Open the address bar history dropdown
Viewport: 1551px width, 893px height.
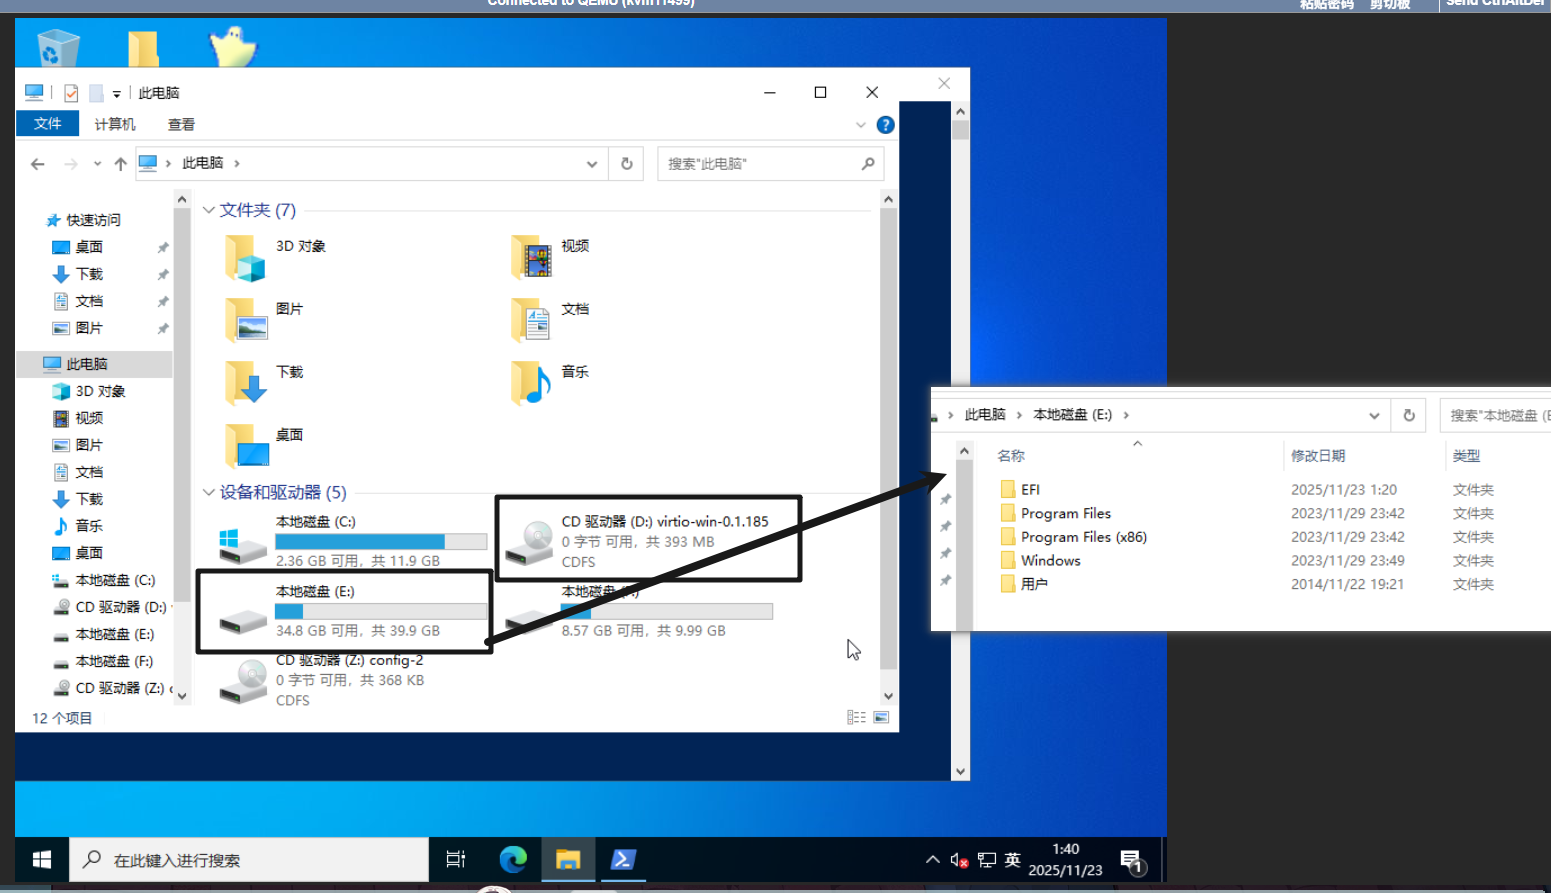591,164
